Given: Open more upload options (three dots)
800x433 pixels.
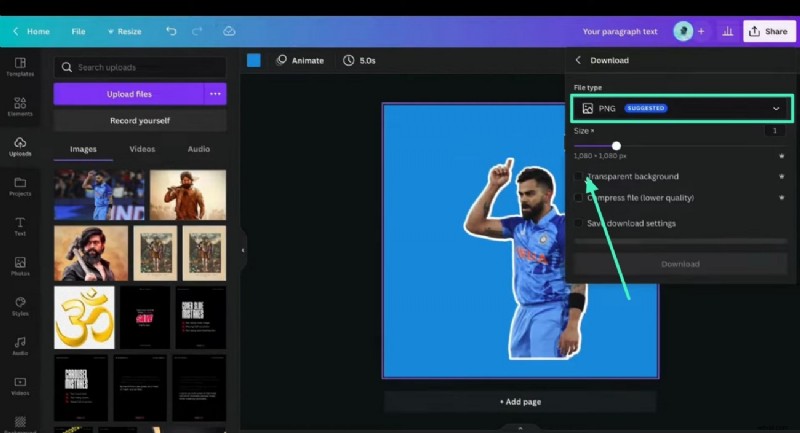Looking at the screenshot, I should [x=215, y=94].
